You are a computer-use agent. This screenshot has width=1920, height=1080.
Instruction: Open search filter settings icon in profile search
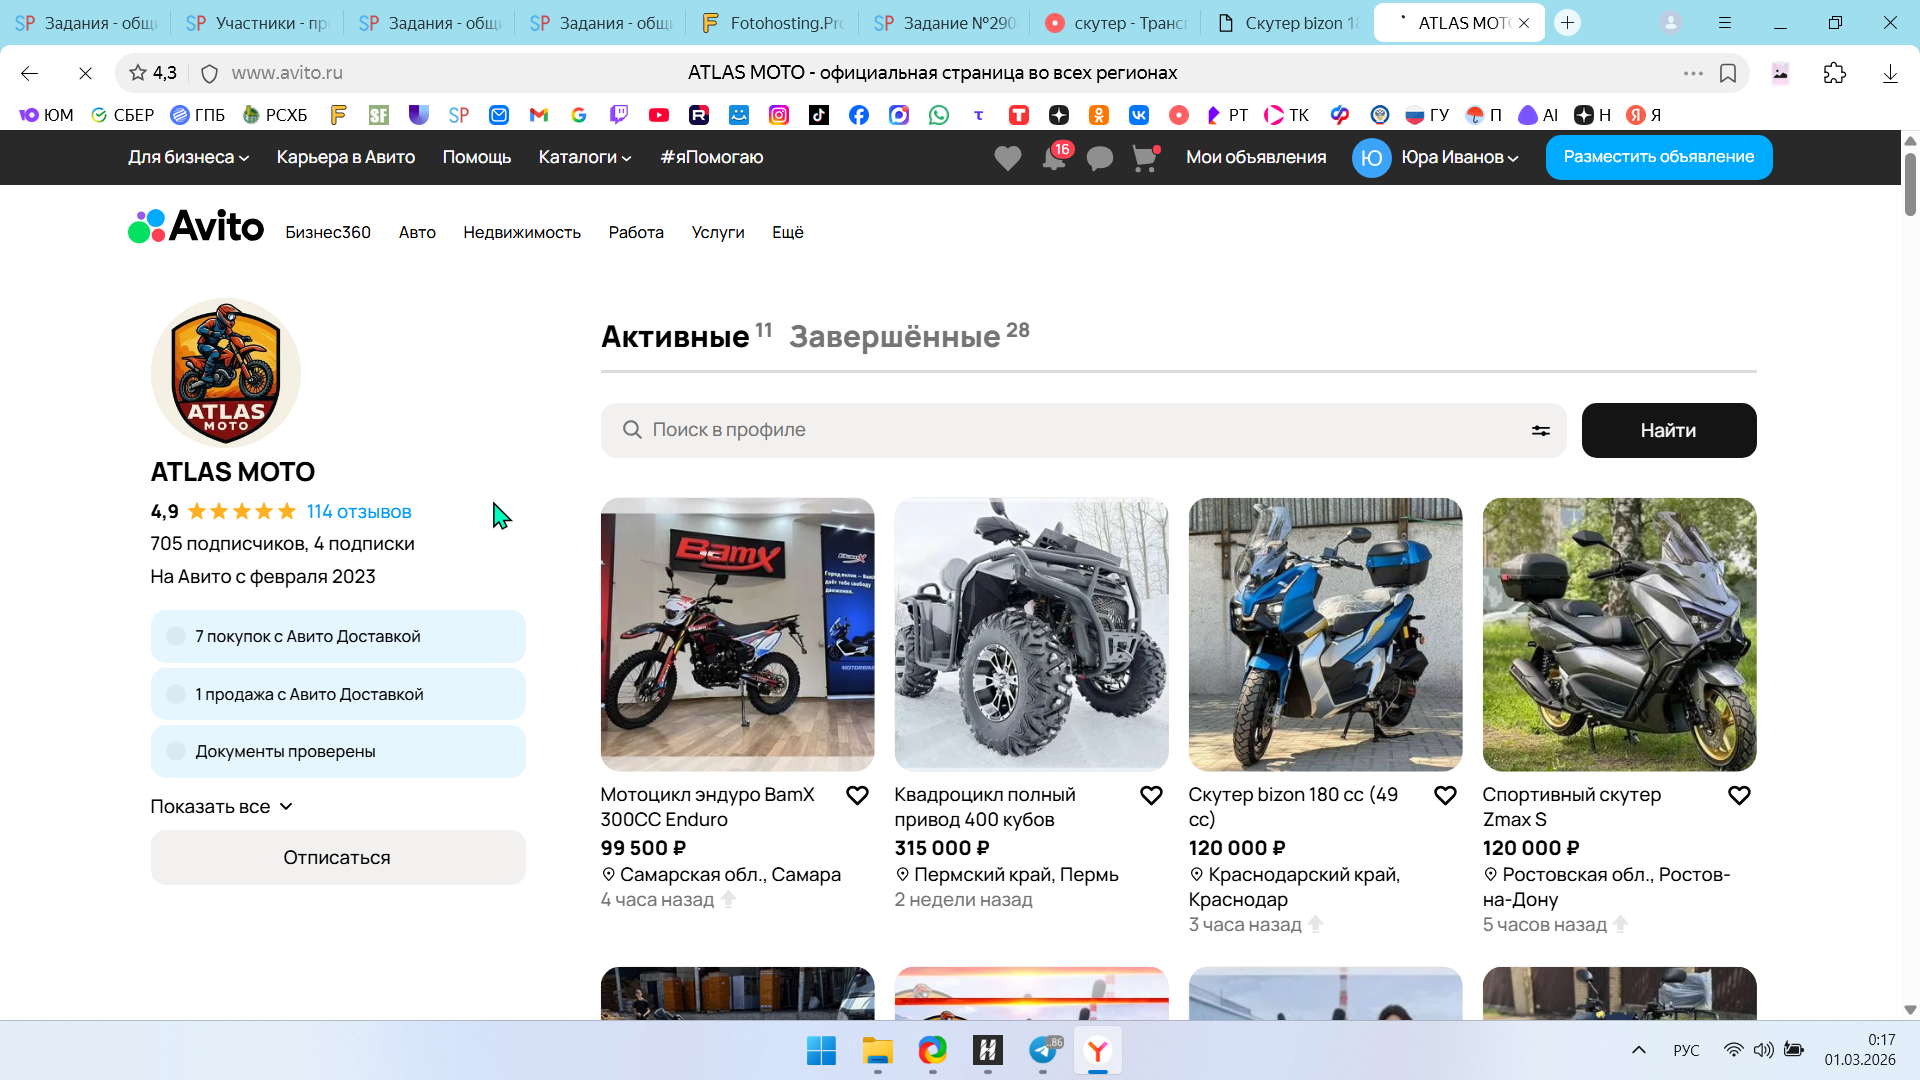pos(1540,430)
